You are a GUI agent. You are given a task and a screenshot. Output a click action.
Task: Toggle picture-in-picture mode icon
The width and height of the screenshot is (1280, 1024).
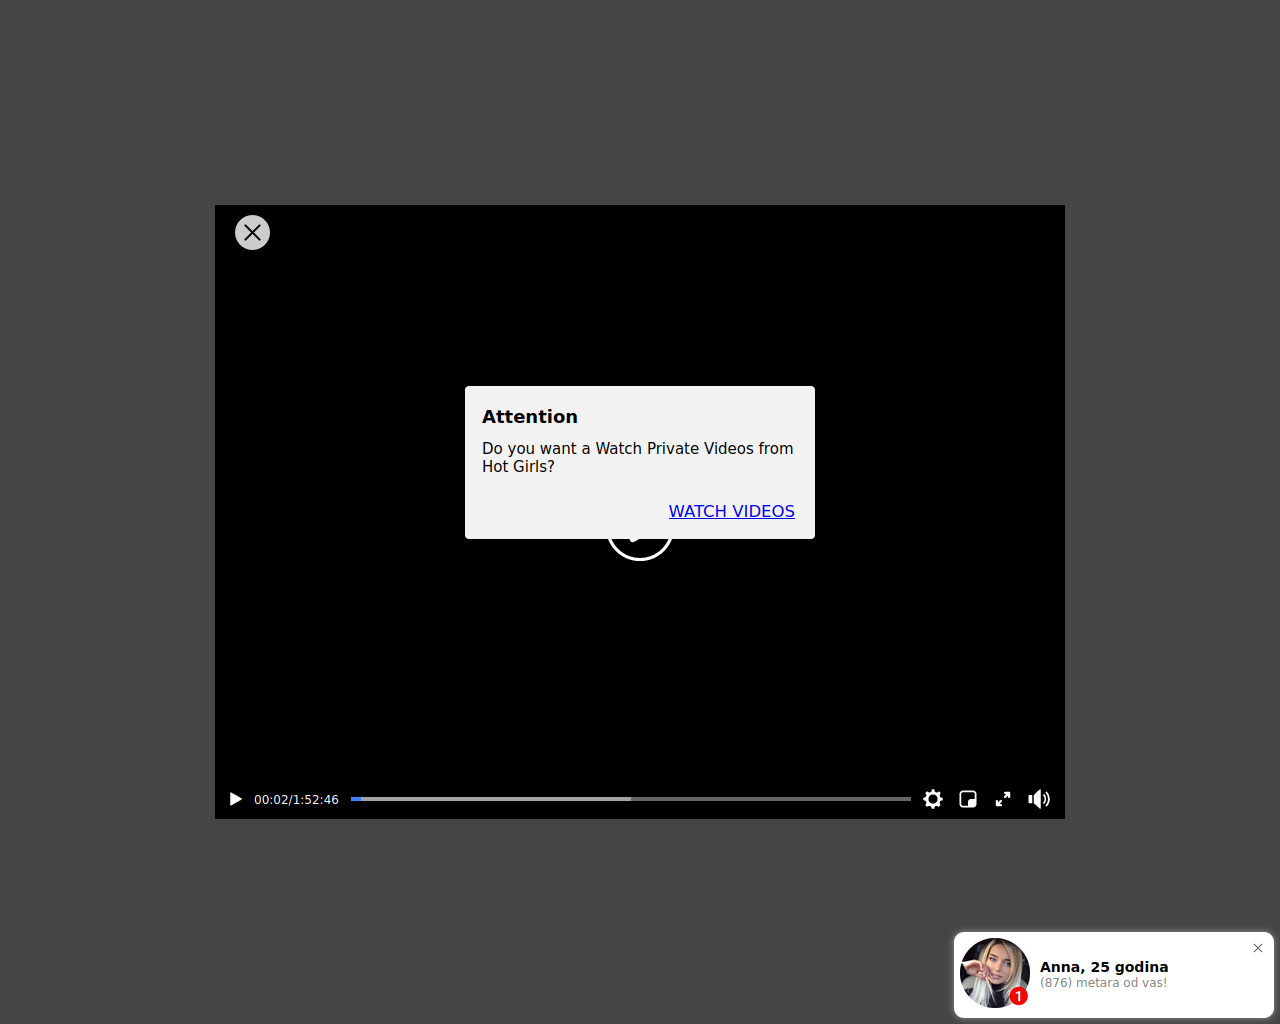click(968, 799)
